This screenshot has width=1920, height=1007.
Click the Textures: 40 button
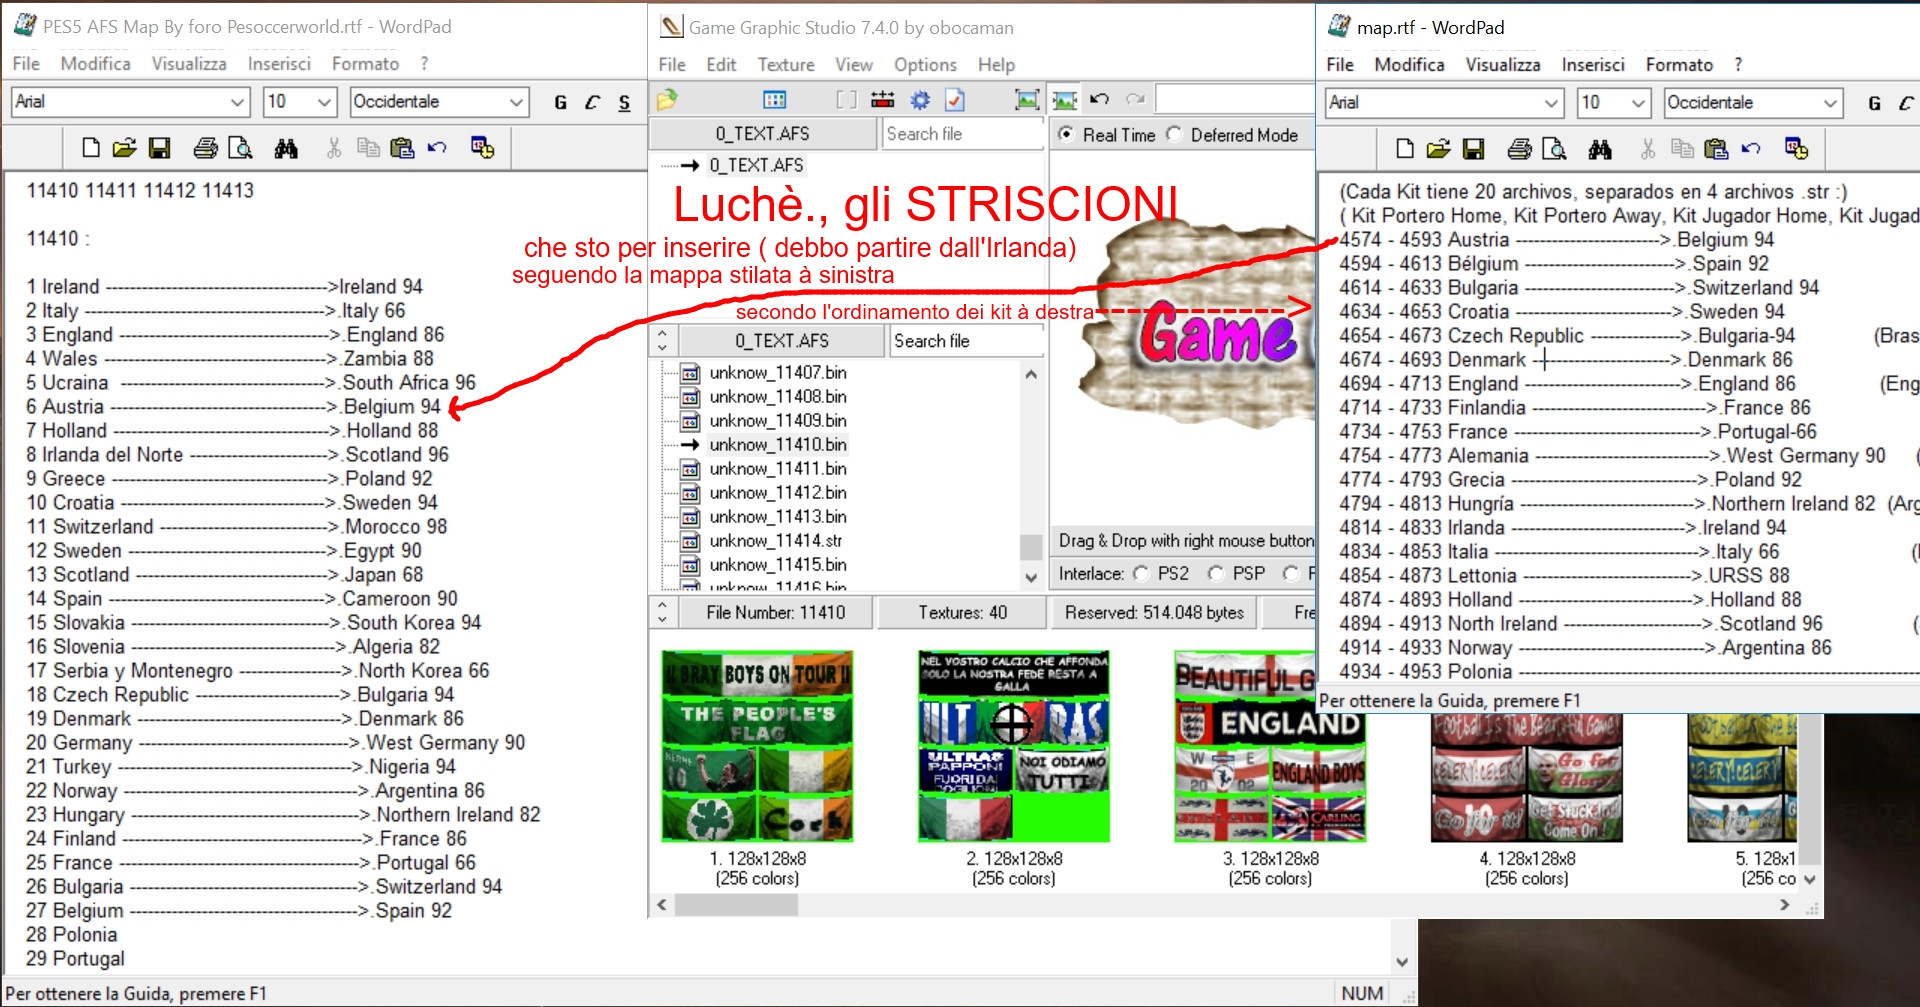(962, 612)
